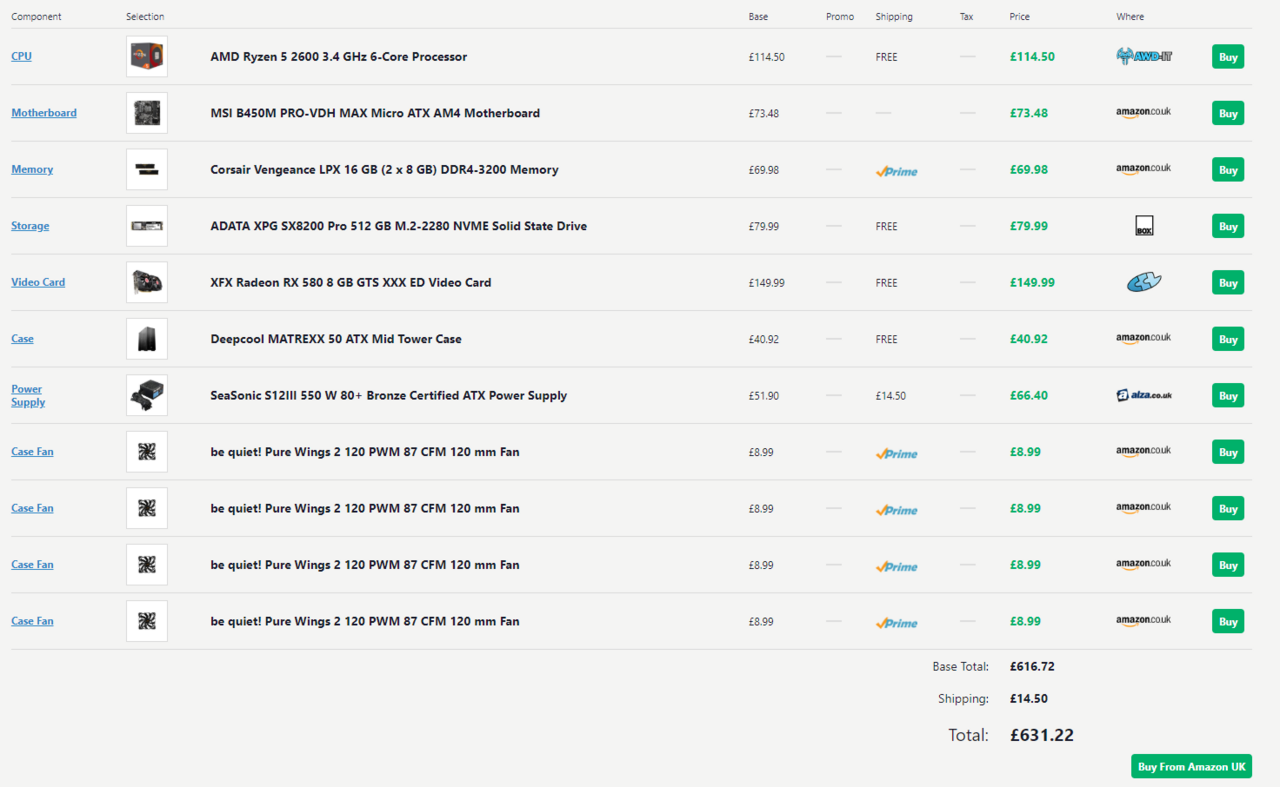The height and width of the screenshot is (787, 1280).
Task: Open Corsair Vengeance LPX 16 GB product name
Action: (x=384, y=170)
